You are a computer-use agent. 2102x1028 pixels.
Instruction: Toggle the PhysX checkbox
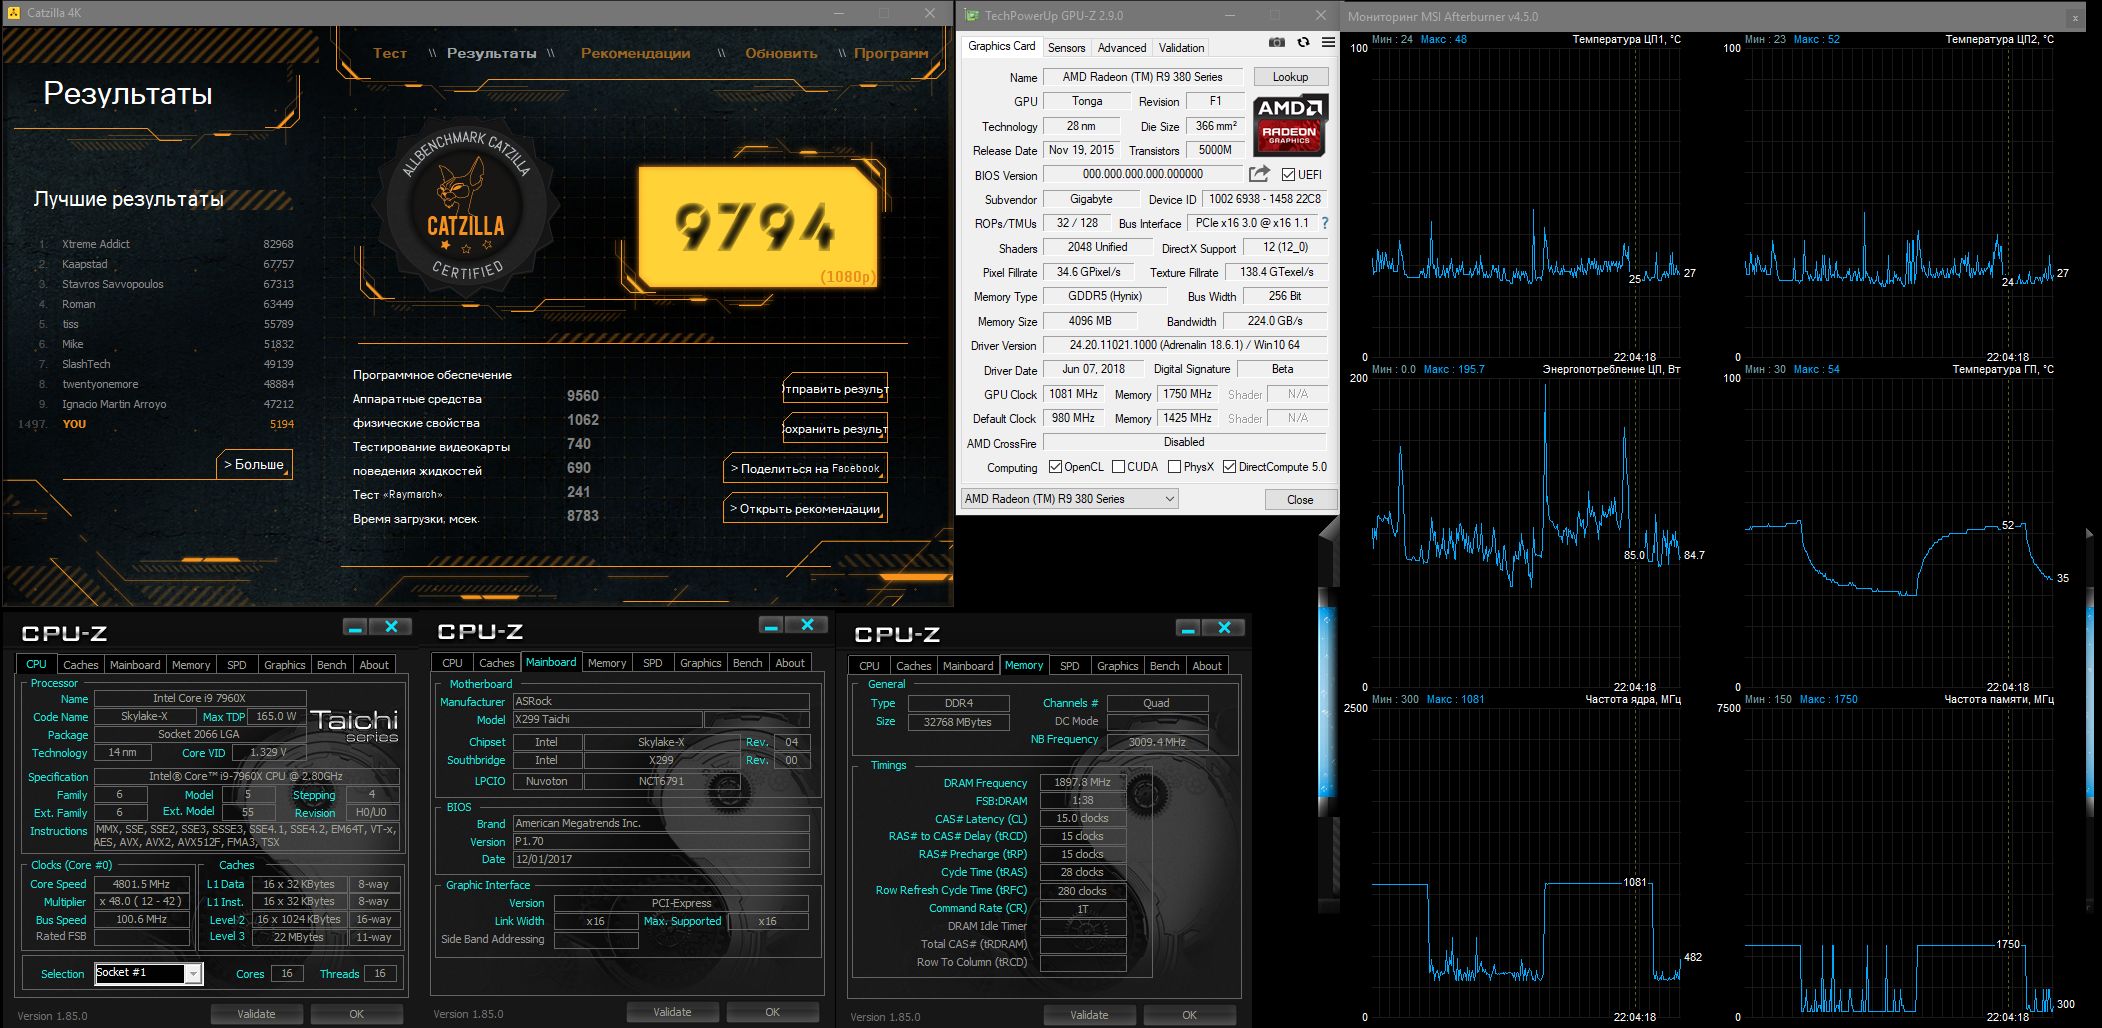click(1174, 467)
